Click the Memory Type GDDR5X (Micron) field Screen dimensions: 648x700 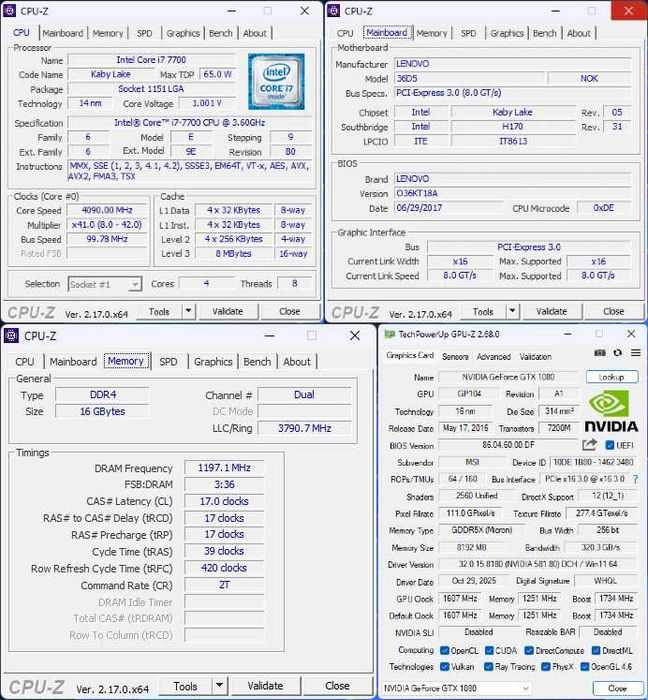click(482, 530)
